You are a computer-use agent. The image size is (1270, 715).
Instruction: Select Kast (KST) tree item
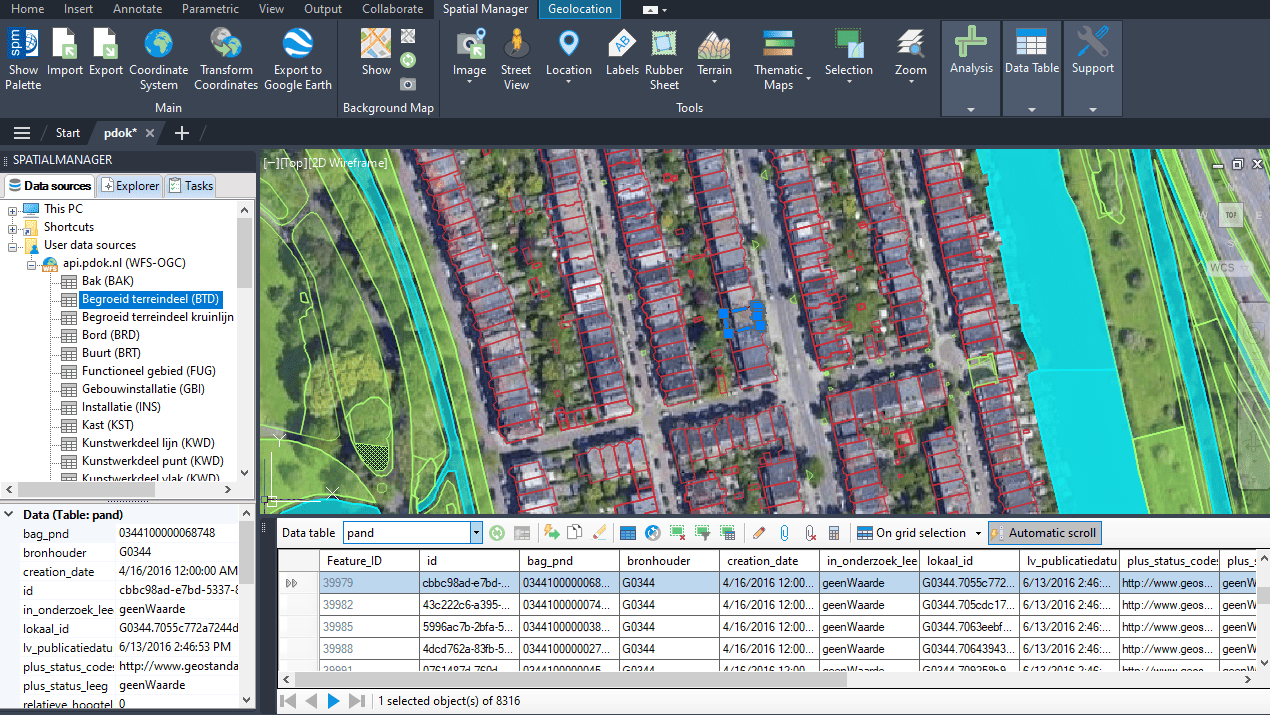(107, 425)
